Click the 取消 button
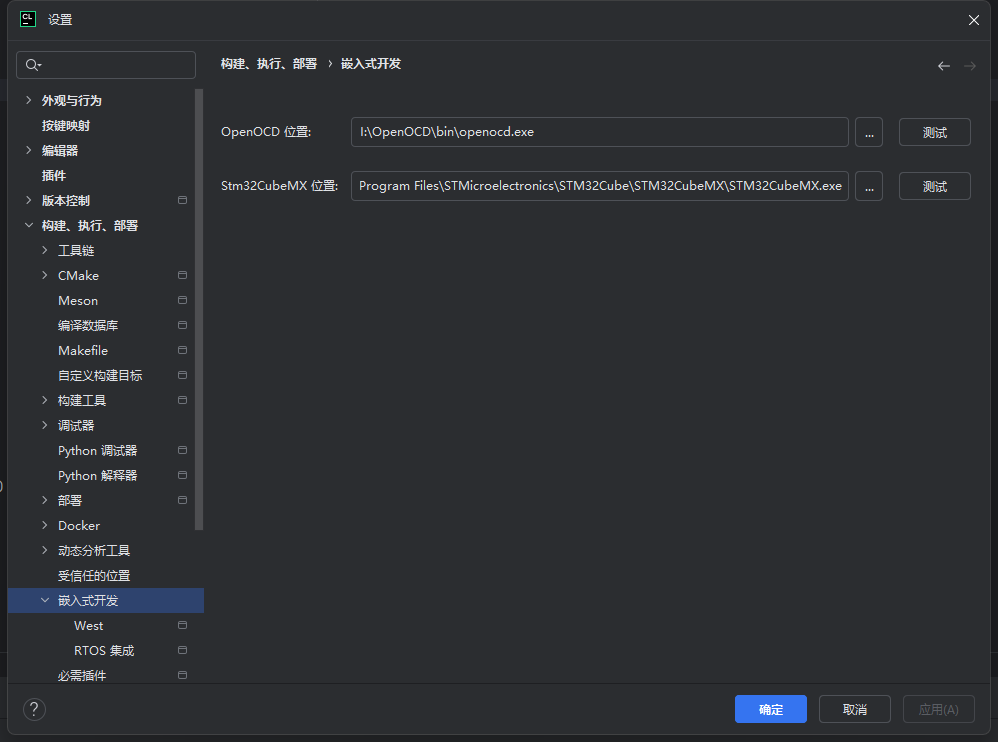The height and width of the screenshot is (742, 998). pos(854,709)
